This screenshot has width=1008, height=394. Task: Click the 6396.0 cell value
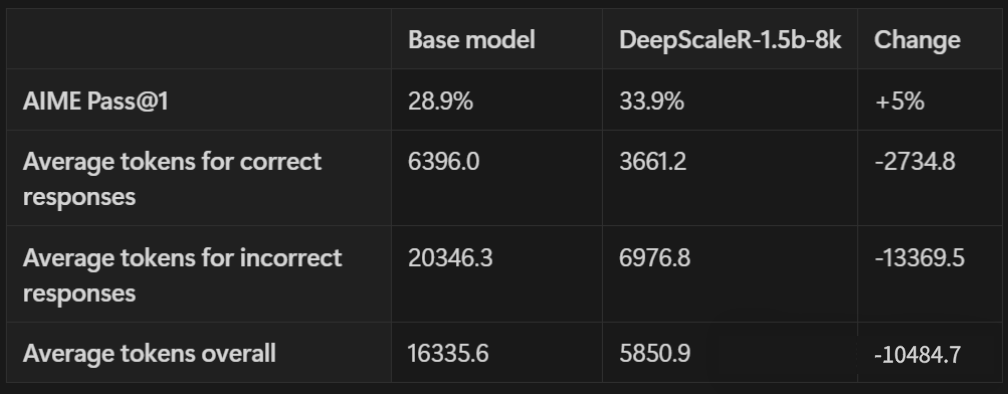click(x=444, y=161)
